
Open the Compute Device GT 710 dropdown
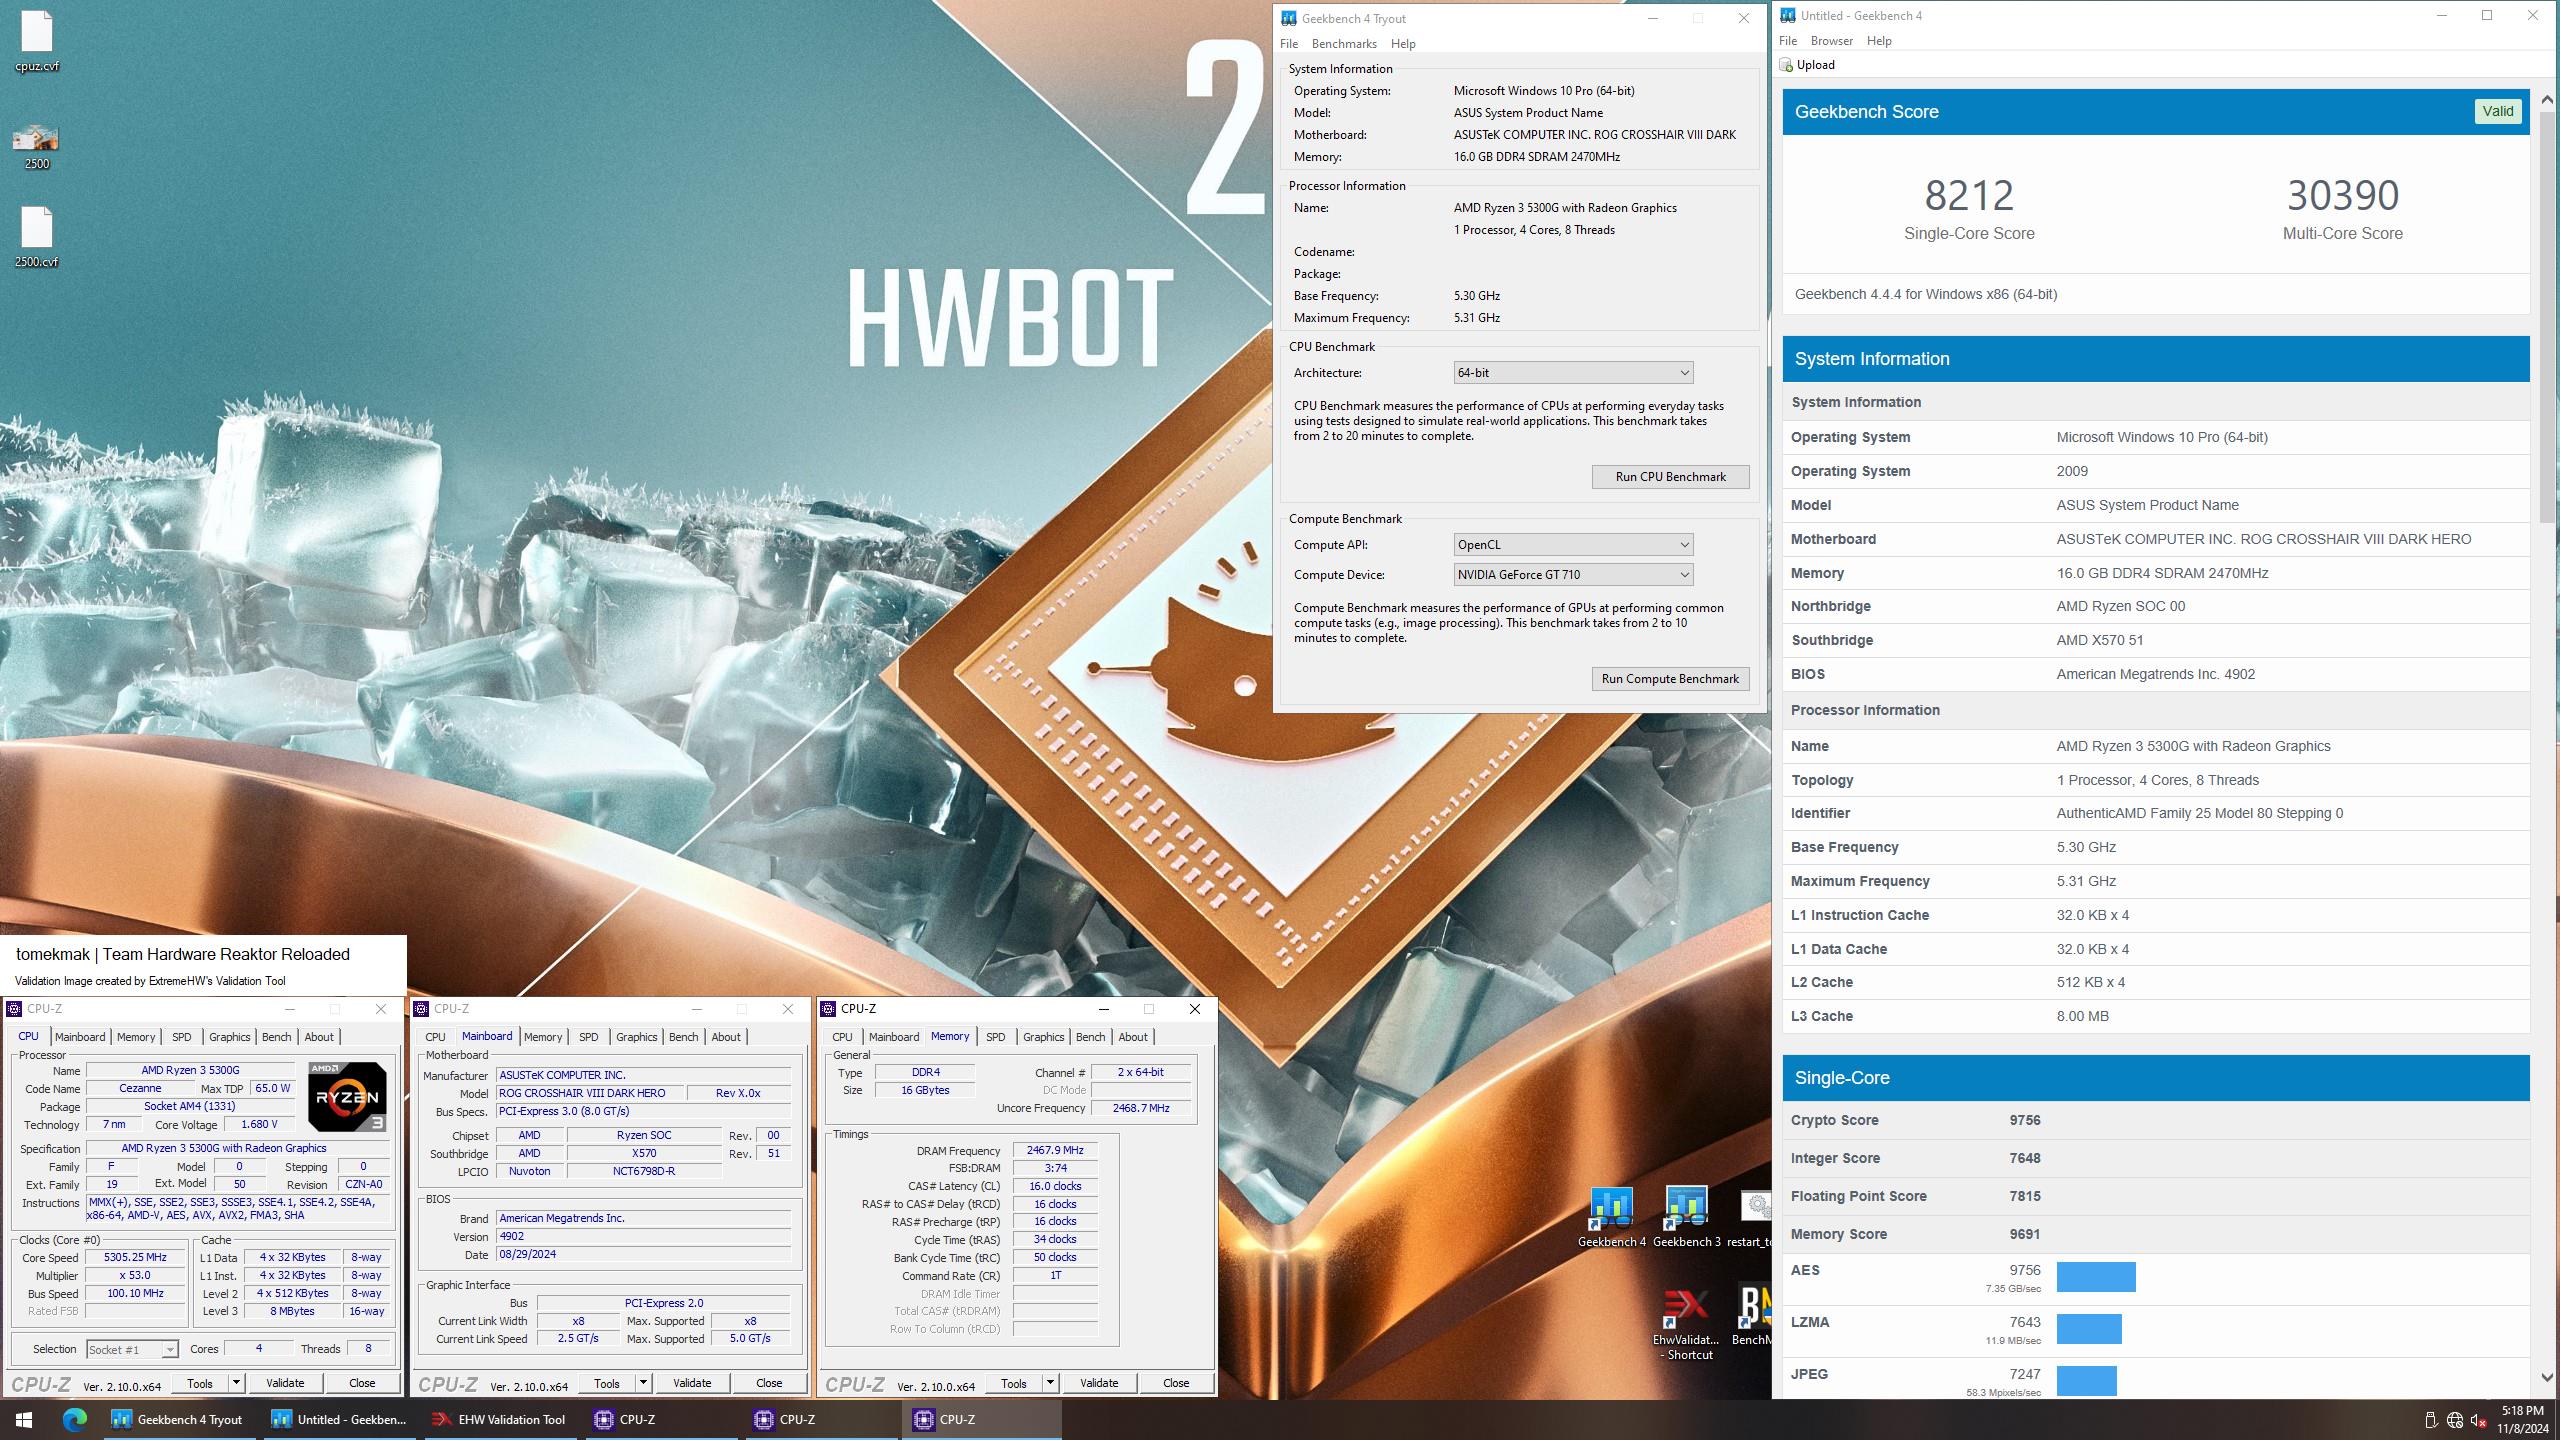click(x=1572, y=575)
